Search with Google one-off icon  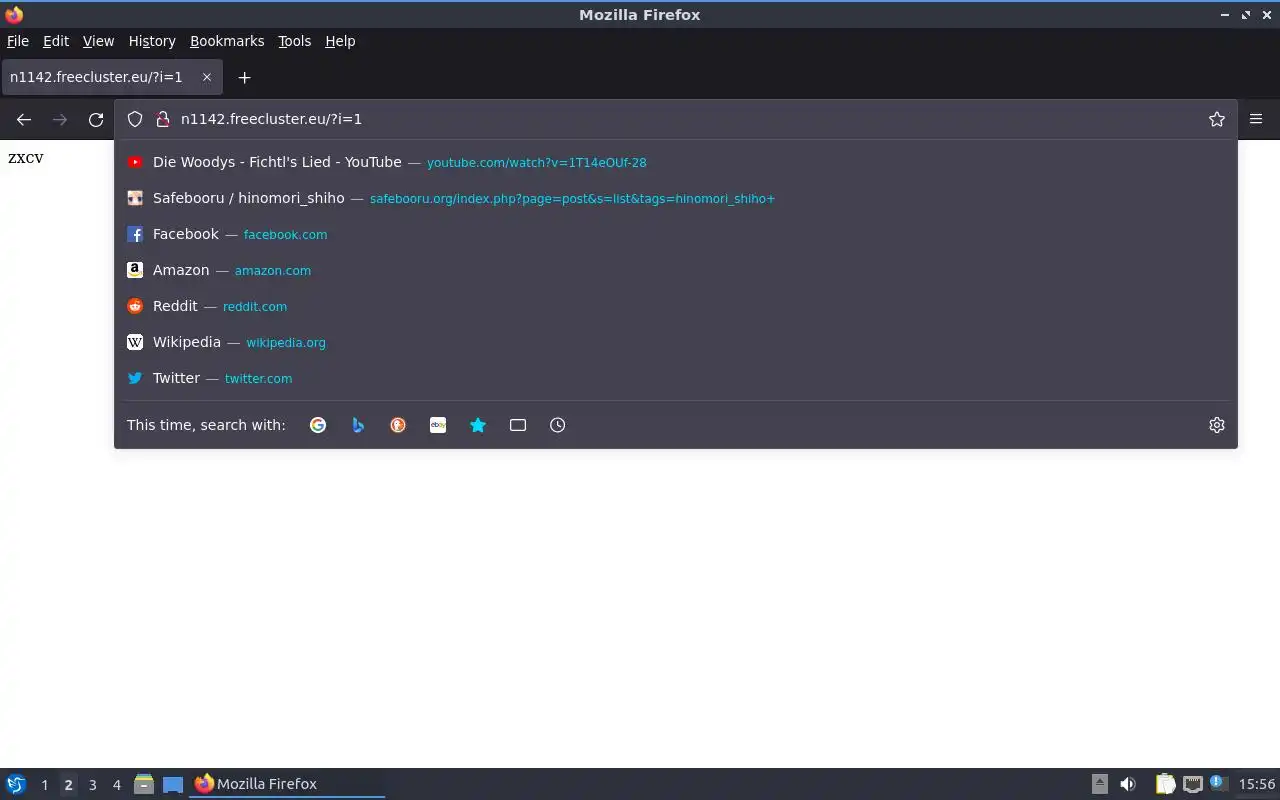point(318,425)
